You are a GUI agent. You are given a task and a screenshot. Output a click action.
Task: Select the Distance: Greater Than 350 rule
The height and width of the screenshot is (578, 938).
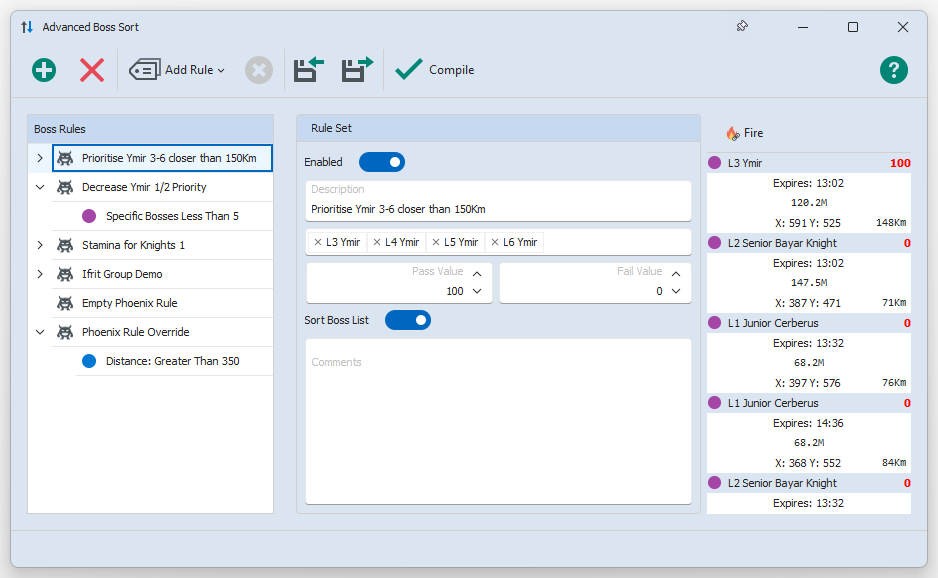(x=172, y=361)
